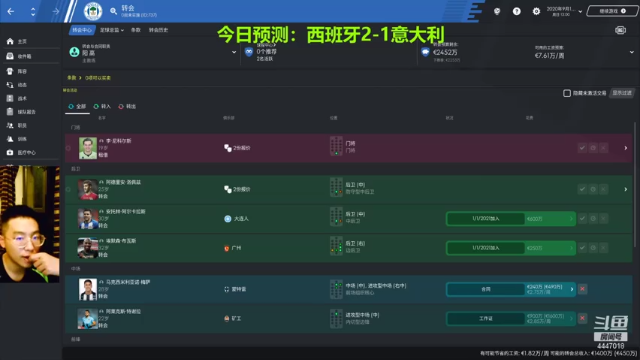Click the transfer list vertical scrollbar
This screenshot has height=360, width=640.
pyautogui.click(x=635, y=184)
